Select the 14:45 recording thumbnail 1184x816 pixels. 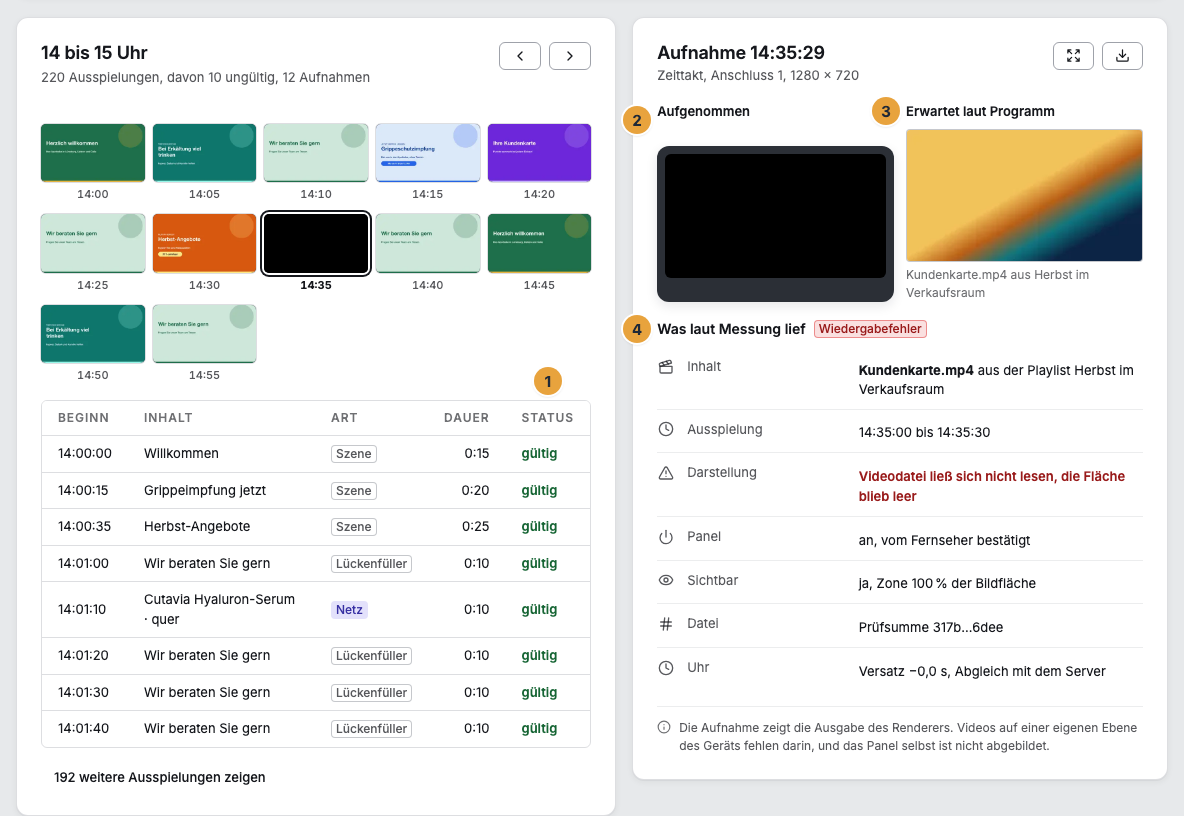click(x=539, y=243)
